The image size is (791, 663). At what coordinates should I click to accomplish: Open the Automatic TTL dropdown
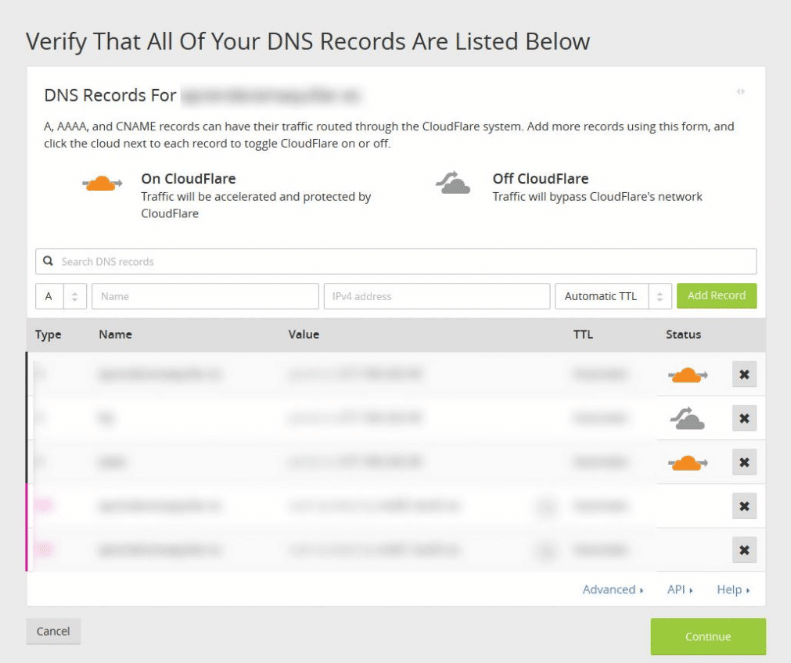(613, 296)
